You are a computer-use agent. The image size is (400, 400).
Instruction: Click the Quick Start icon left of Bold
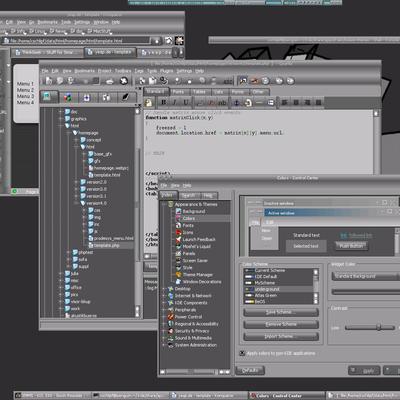coord(148,102)
